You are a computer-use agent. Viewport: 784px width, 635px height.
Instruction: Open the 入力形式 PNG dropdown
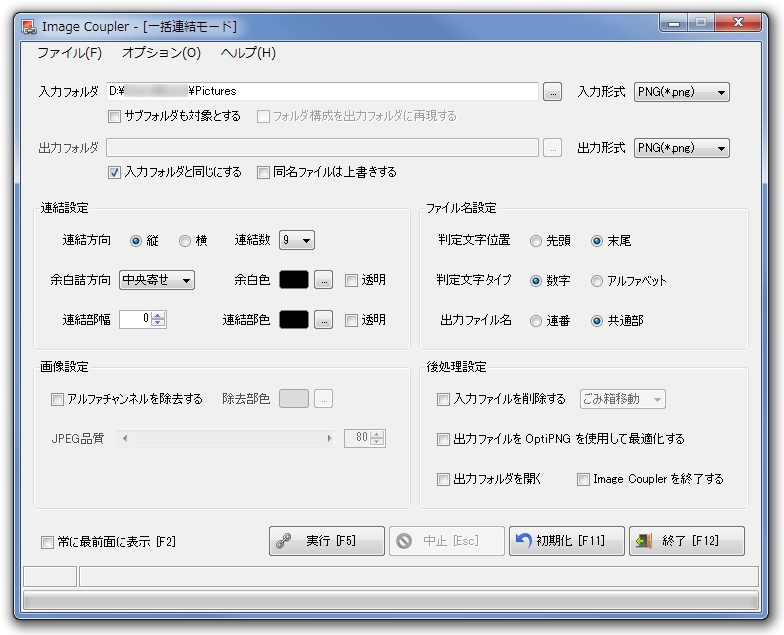coord(682,92)
